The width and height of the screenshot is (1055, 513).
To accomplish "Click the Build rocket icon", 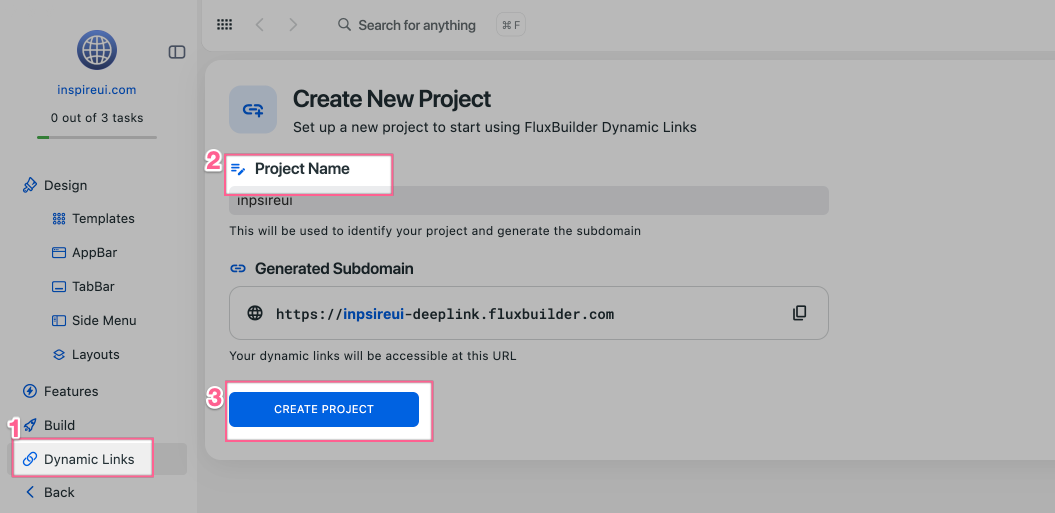I will (30, 425).
